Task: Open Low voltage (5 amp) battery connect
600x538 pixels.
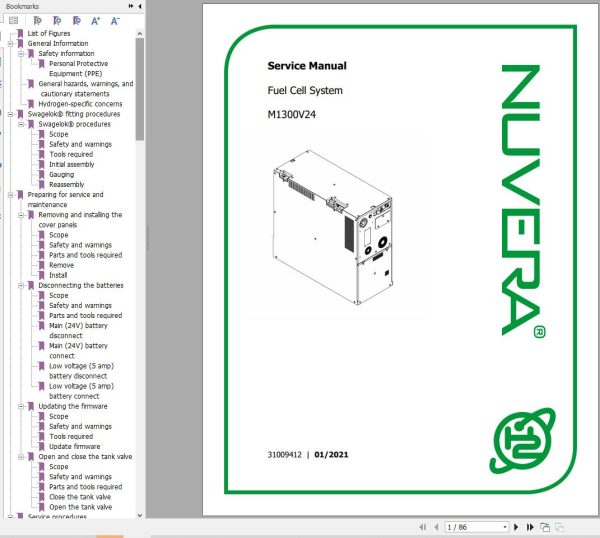Action: 81,391
